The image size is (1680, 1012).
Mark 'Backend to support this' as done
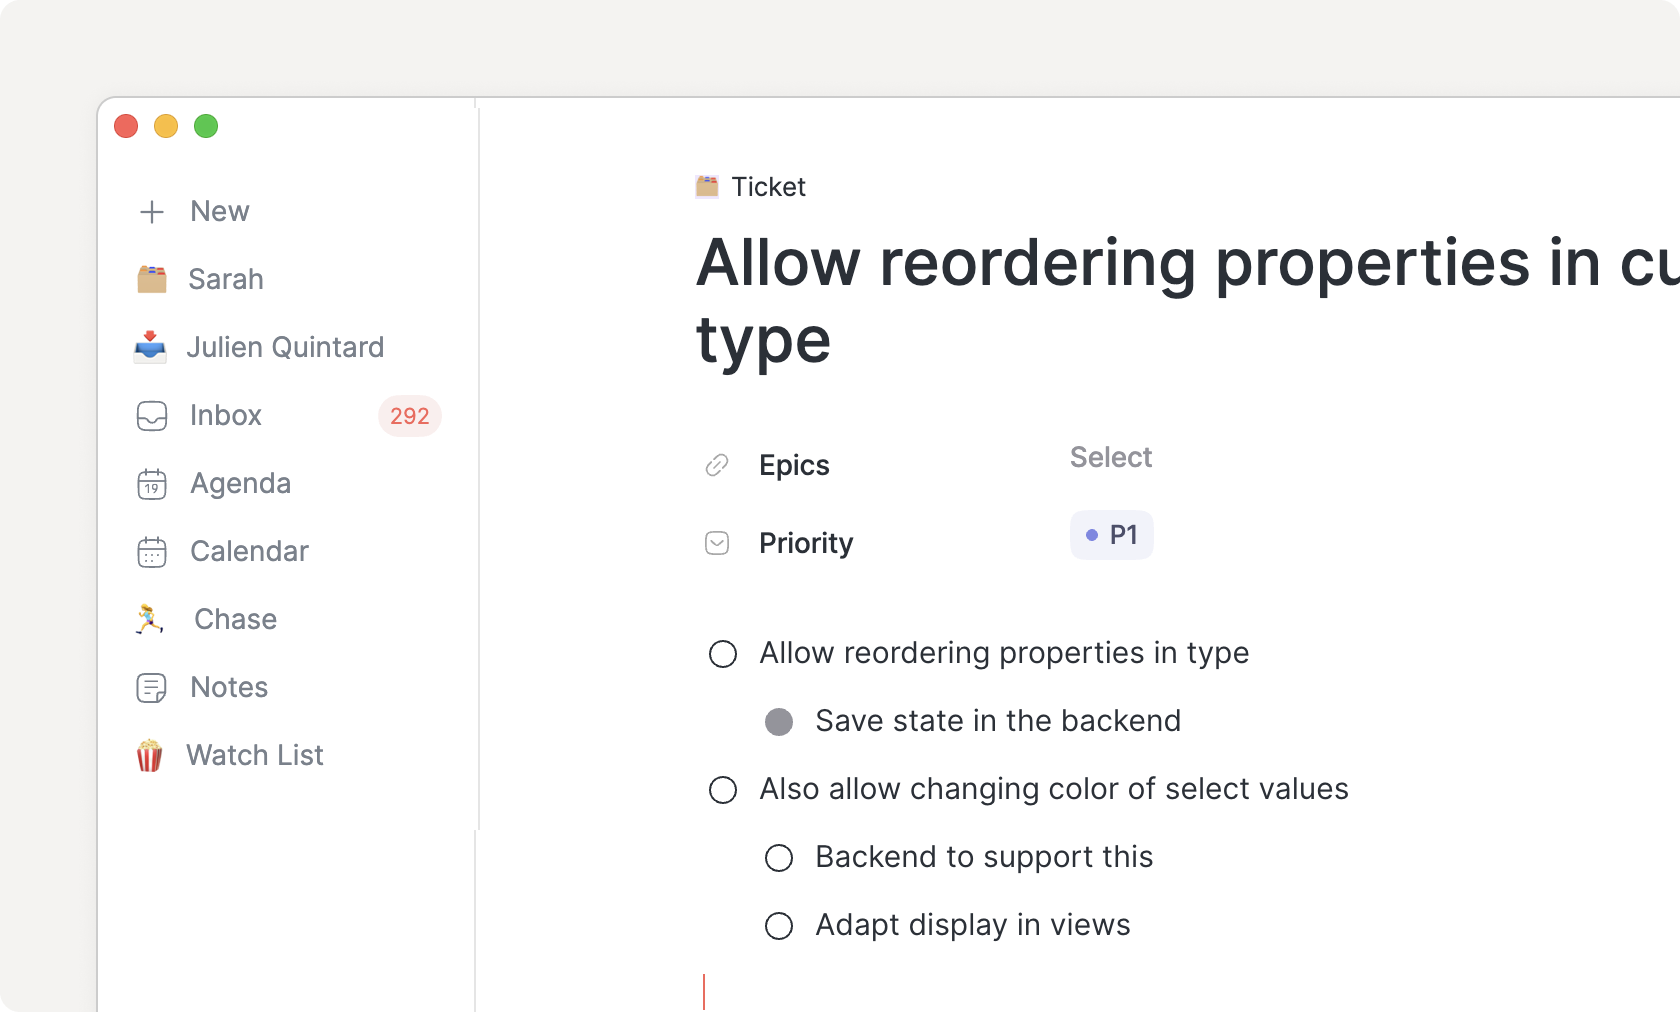coord(779,858)
